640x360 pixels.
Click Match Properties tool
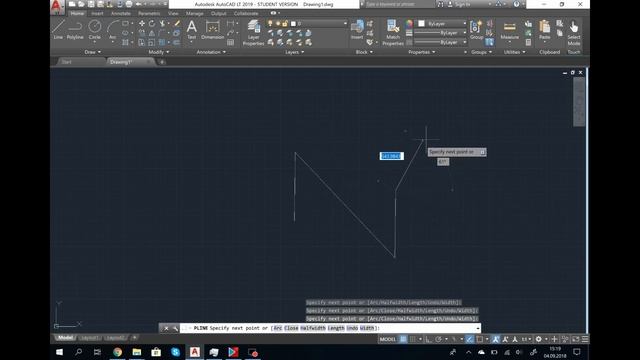pos(393,32)
